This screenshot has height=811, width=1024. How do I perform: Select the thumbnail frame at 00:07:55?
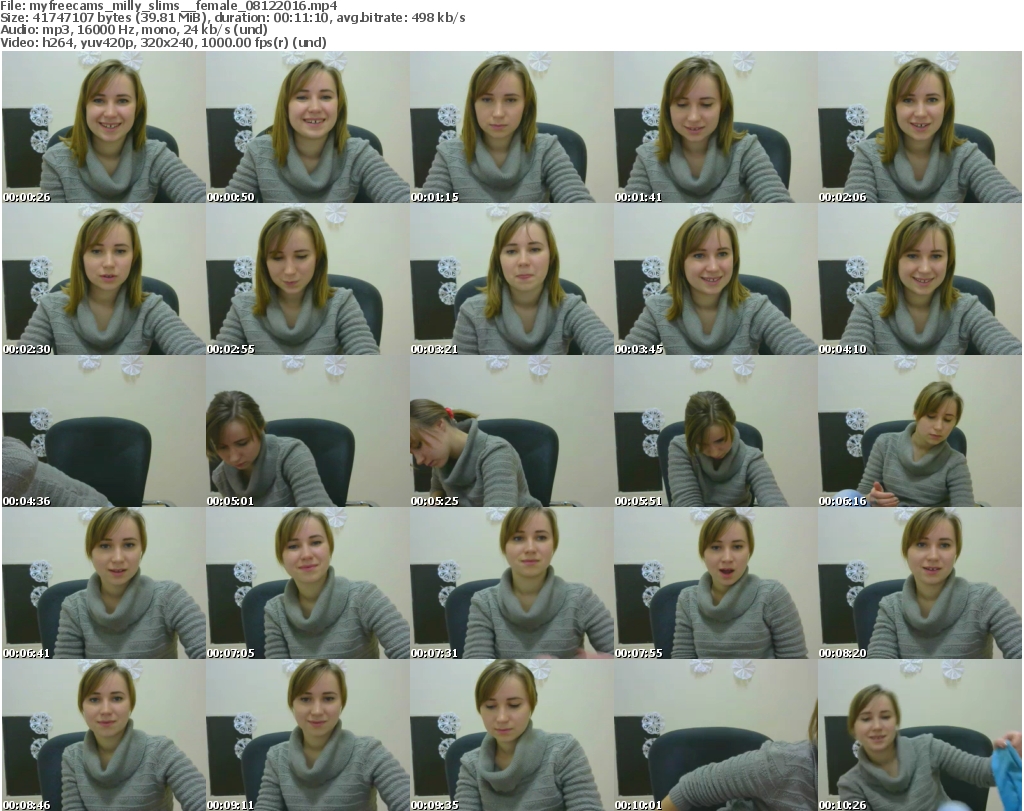click(x=715, y=584)
